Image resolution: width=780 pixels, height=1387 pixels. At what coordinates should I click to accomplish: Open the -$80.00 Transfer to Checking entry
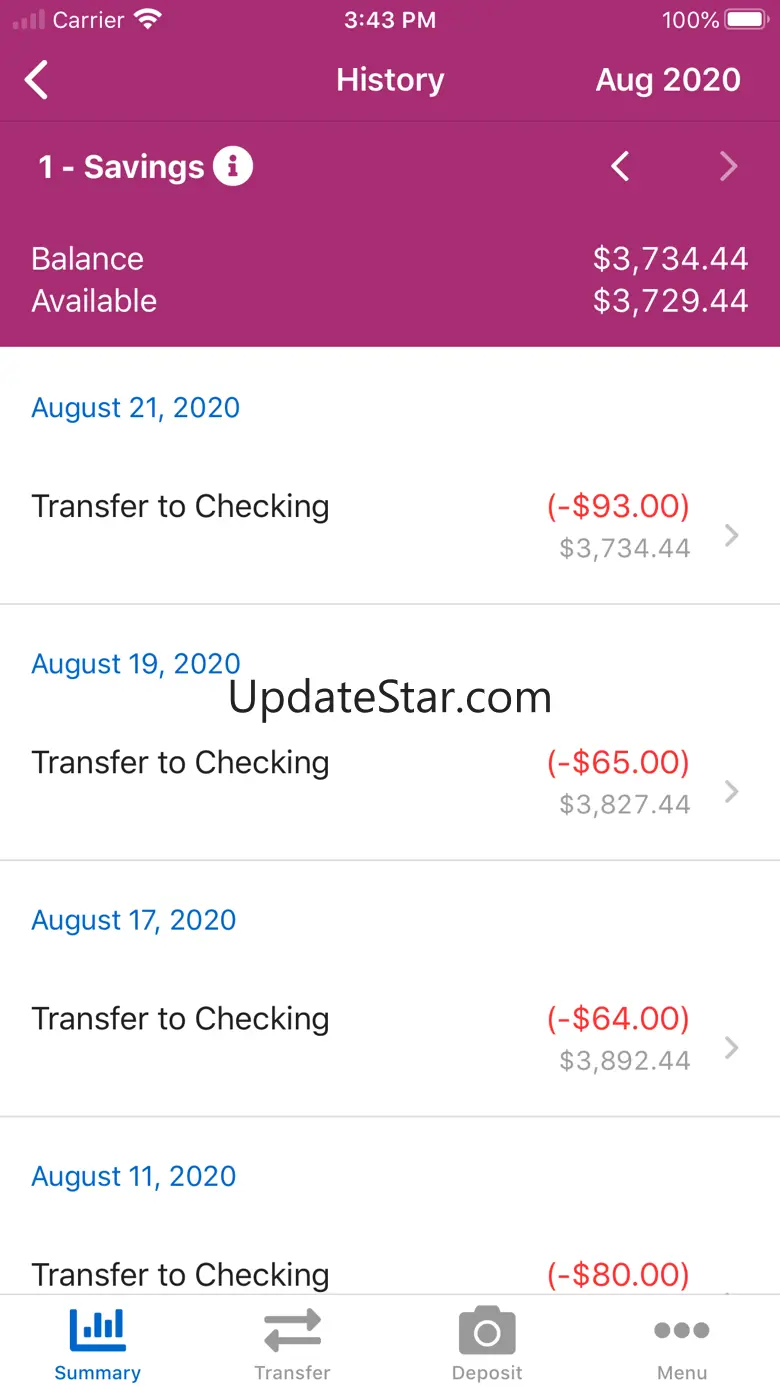390,1274
